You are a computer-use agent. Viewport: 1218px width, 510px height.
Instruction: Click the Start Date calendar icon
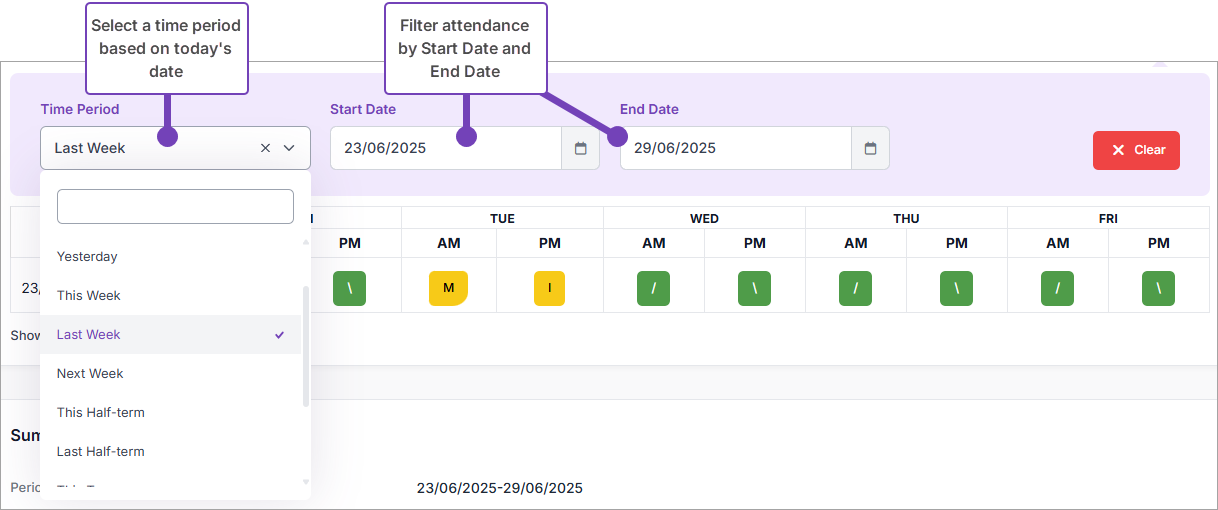coord(580,148)
